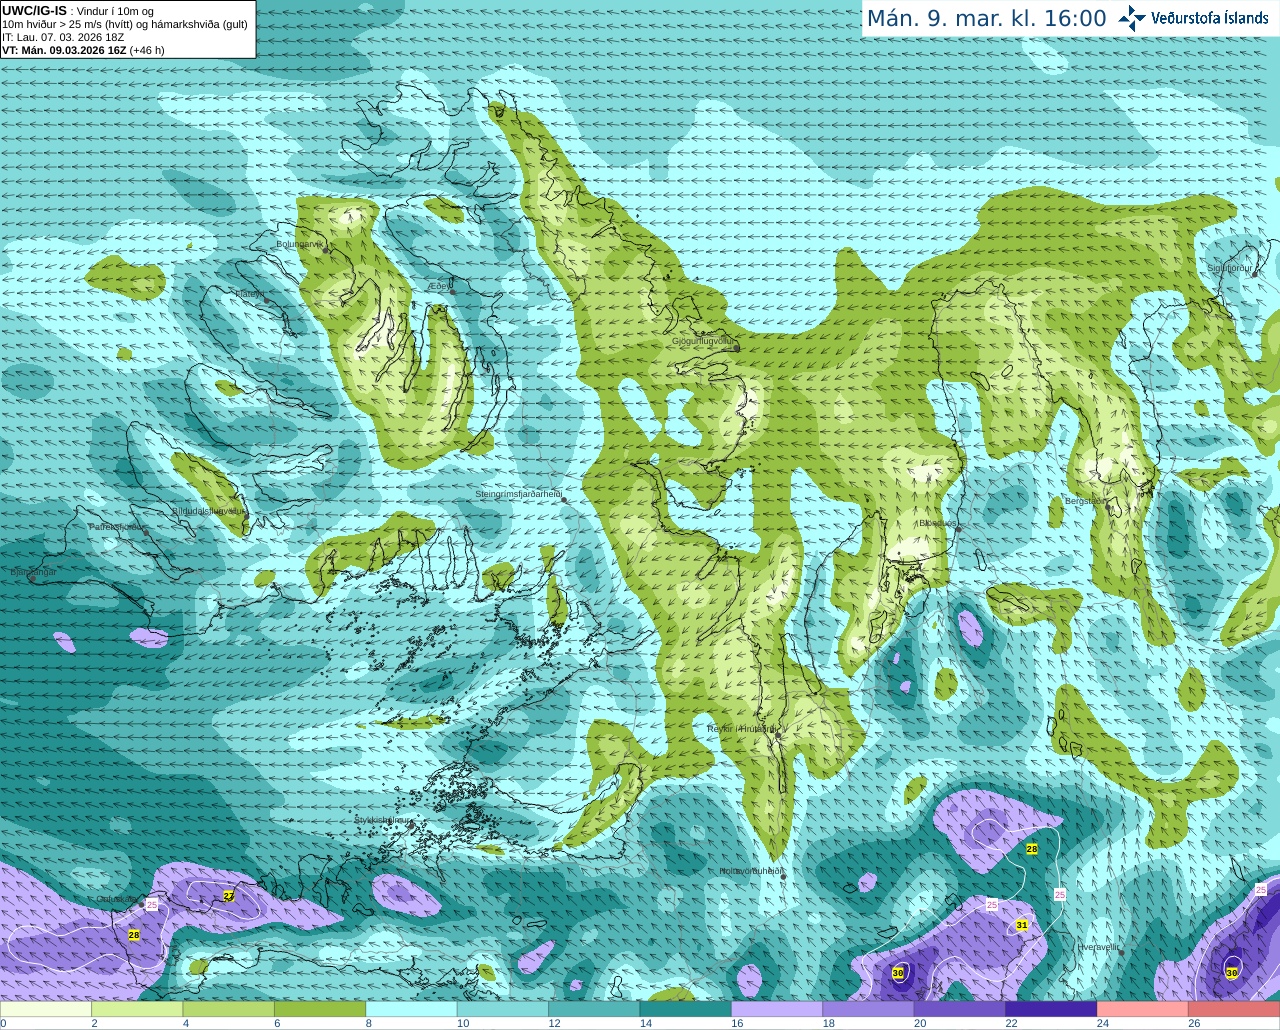Screen dimensions: 1280x1030
Task: Click the 'Veðurstofa Íslands' text
Action: 1210,18
